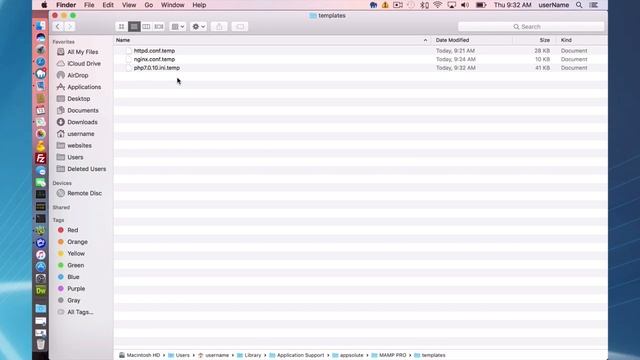
Task: Filter by the Yellow tag
Action: pyautogui.click(x=76, y=253)
